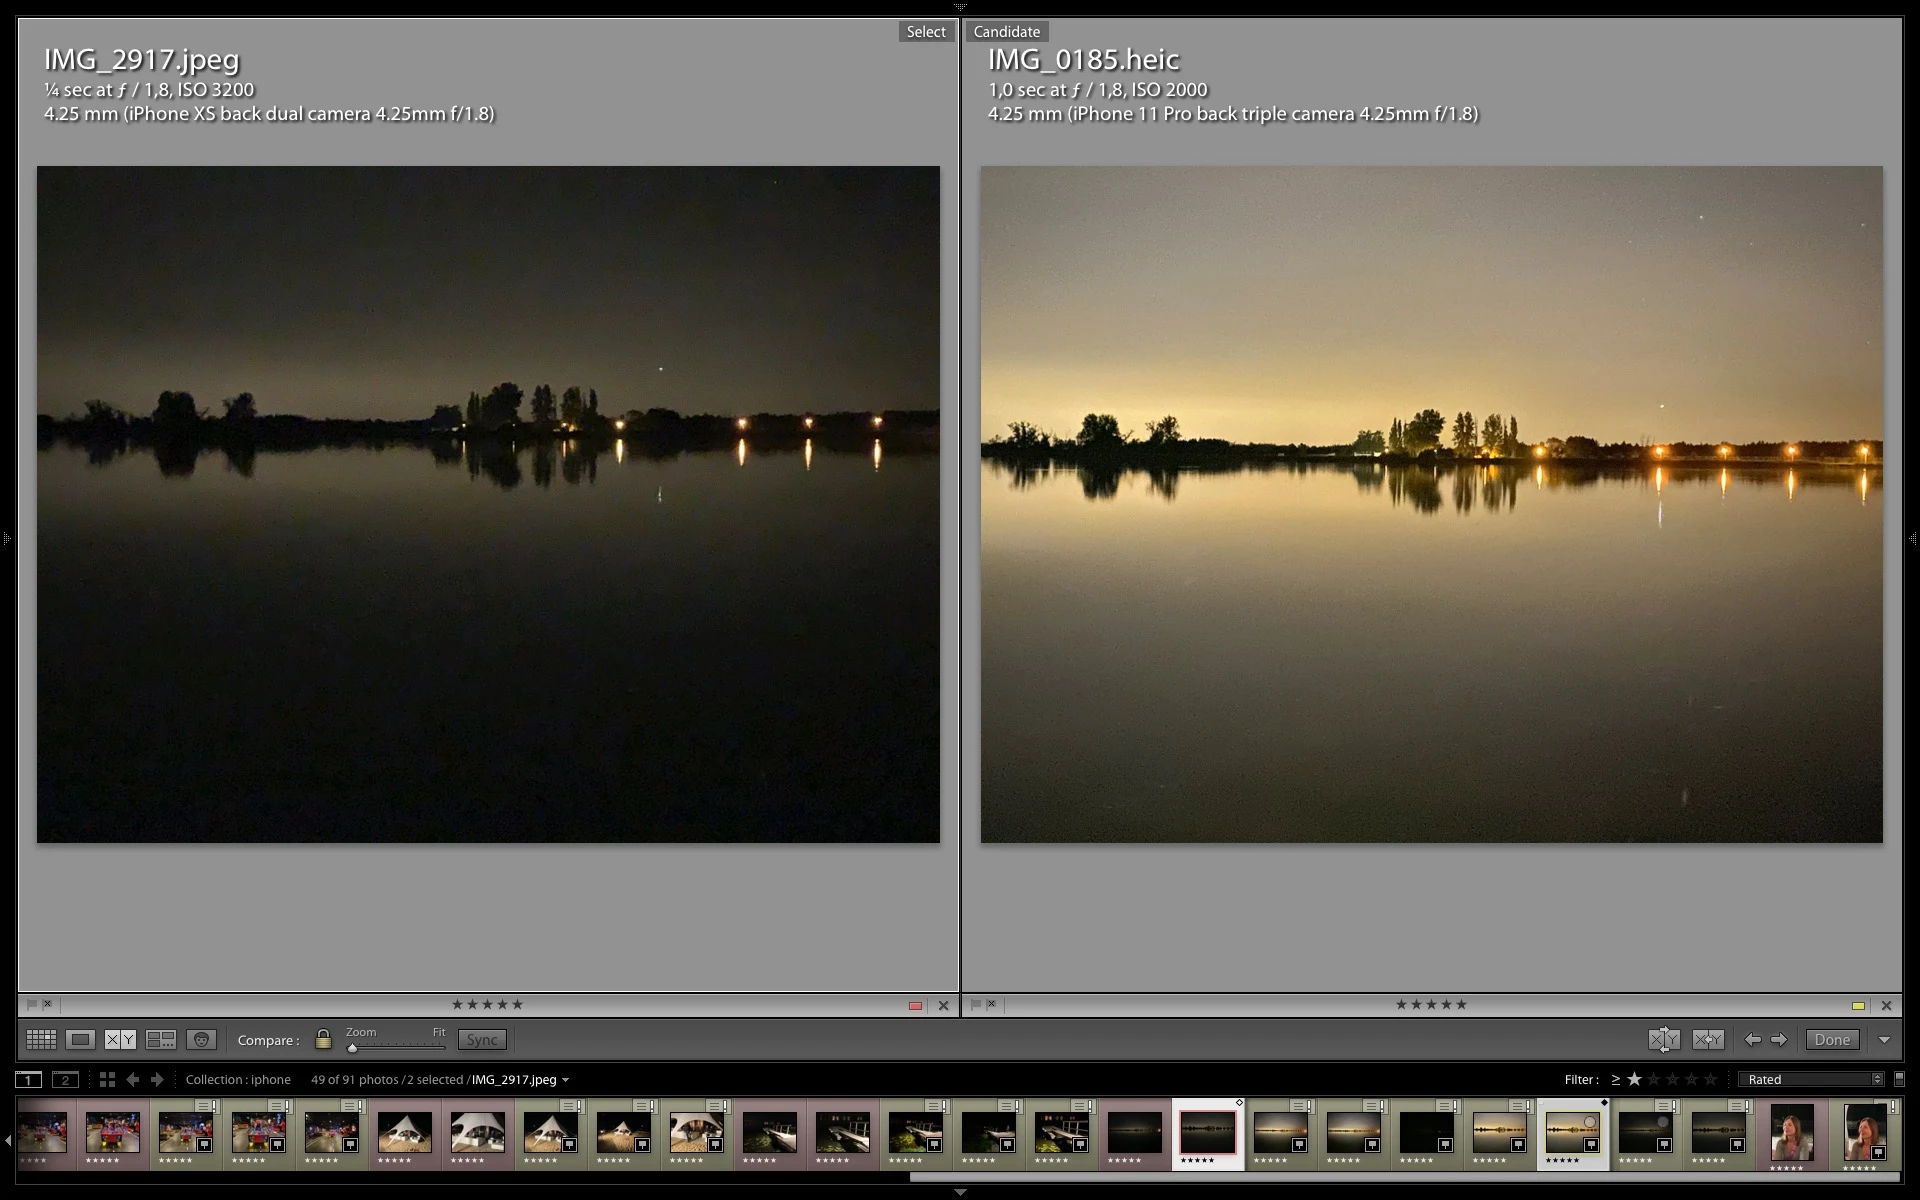This screenshot has width=1920, height=1200.
Task: Make Candidate the Select photo
Action: click(x=1708, y=1040)
